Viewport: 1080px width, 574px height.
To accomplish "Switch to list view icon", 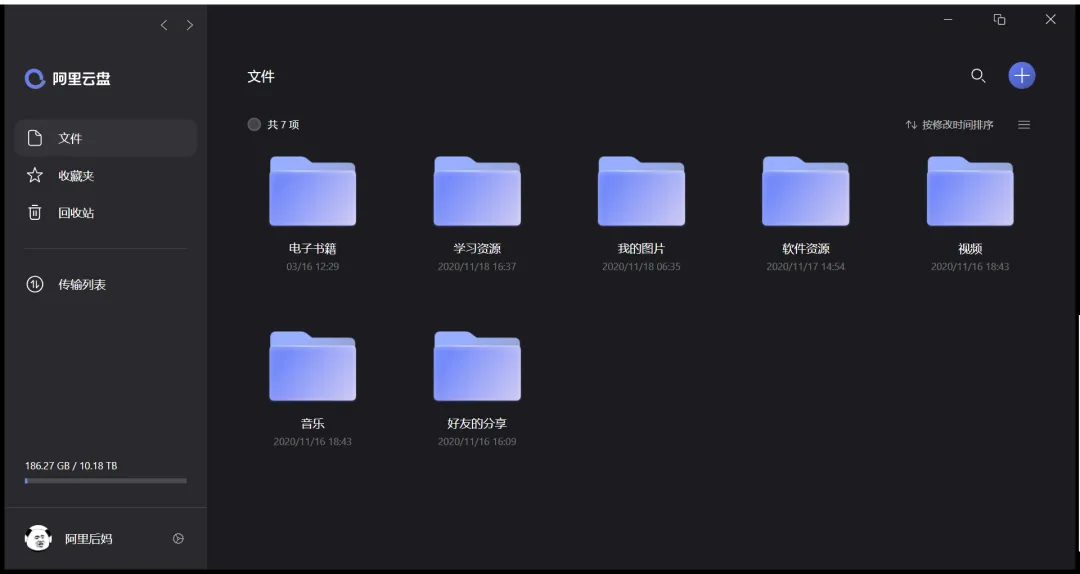I will [1024, 125].
